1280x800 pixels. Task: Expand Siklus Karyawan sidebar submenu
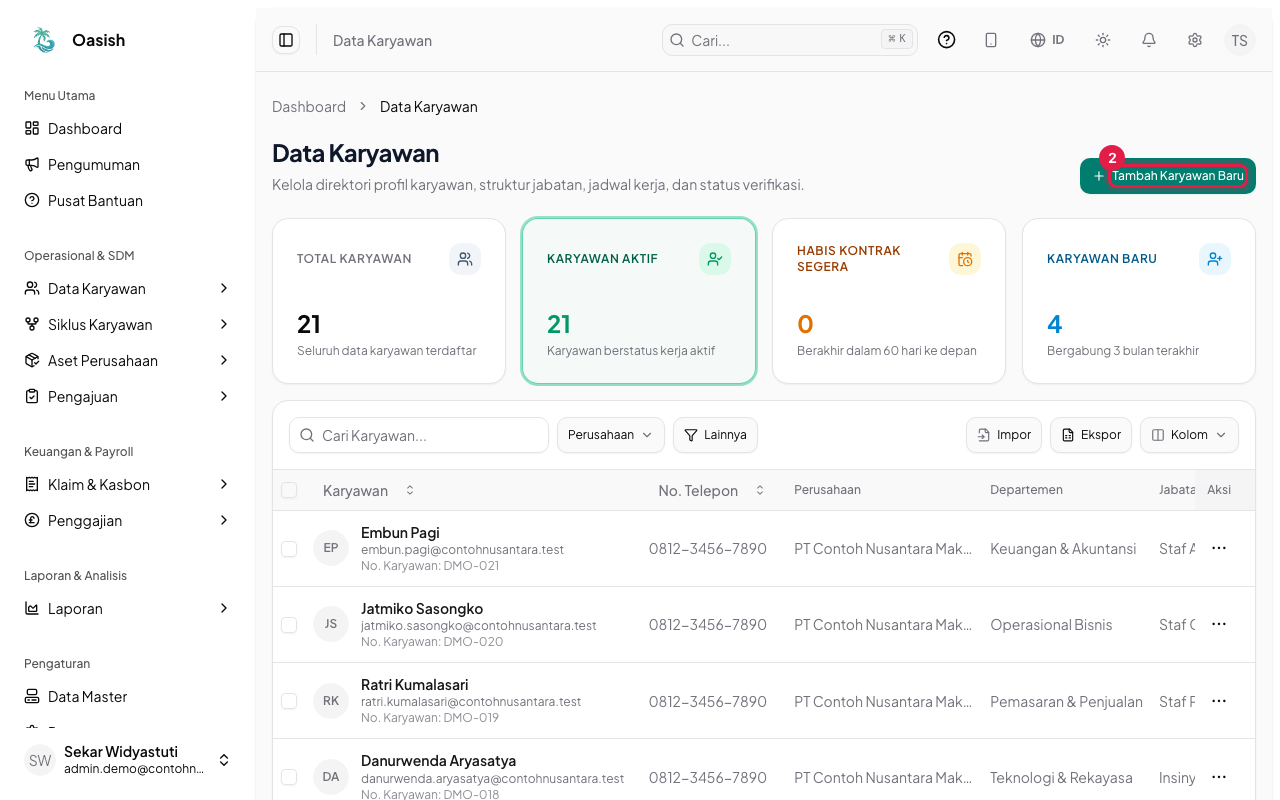(x=224, y=324)
